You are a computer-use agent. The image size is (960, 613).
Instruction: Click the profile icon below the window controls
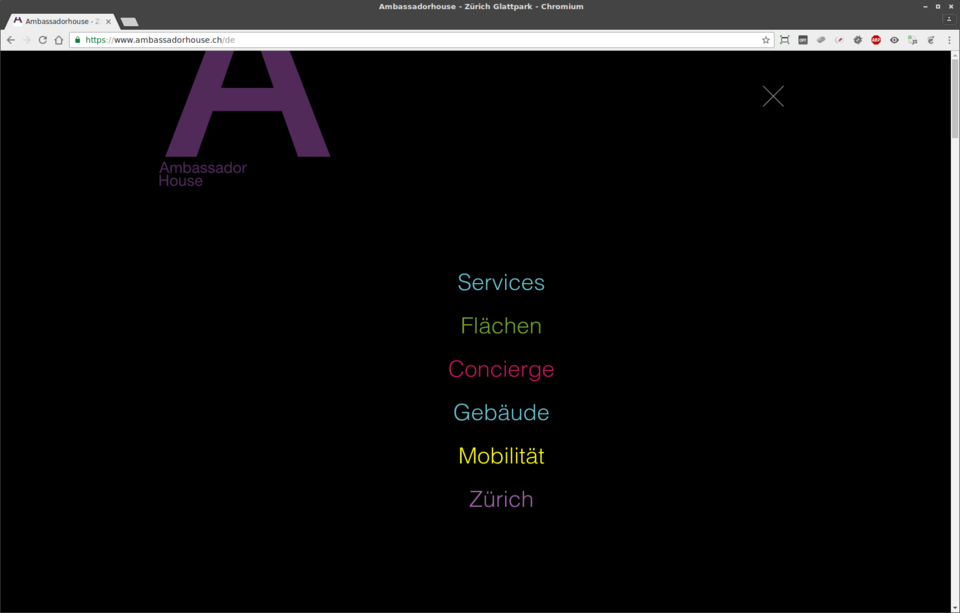(949, 19)
